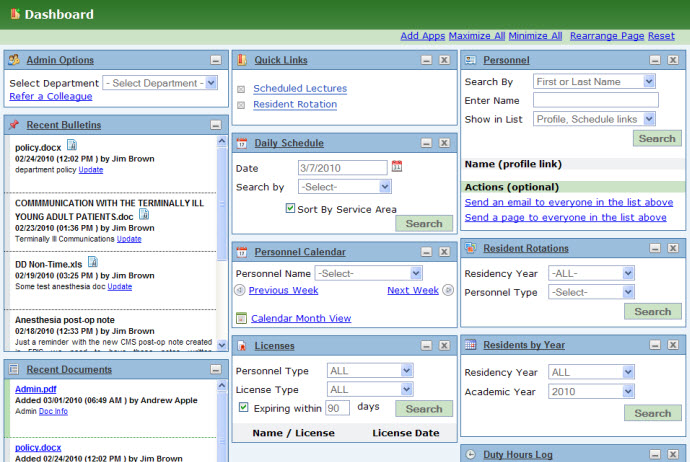Click Reset in top menu
690x462 pixels.
coord(661,36)
